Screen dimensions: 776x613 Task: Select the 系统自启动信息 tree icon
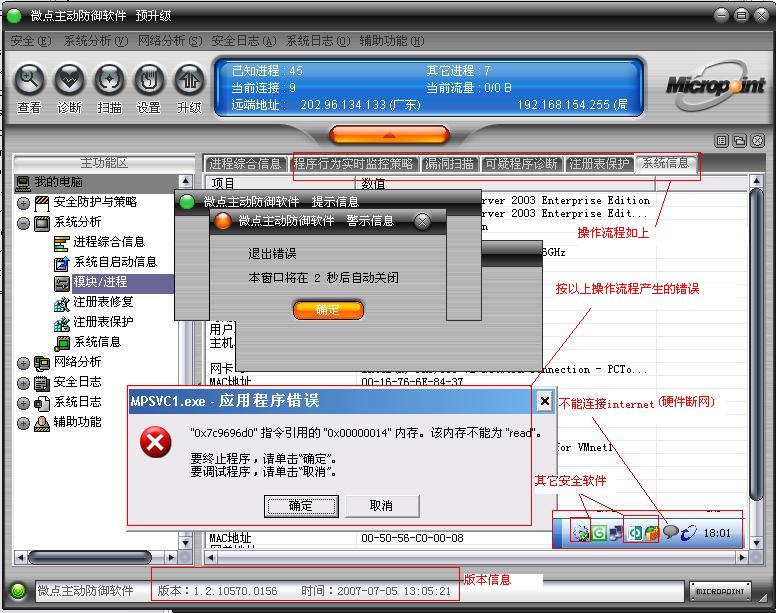pos(61,263)
